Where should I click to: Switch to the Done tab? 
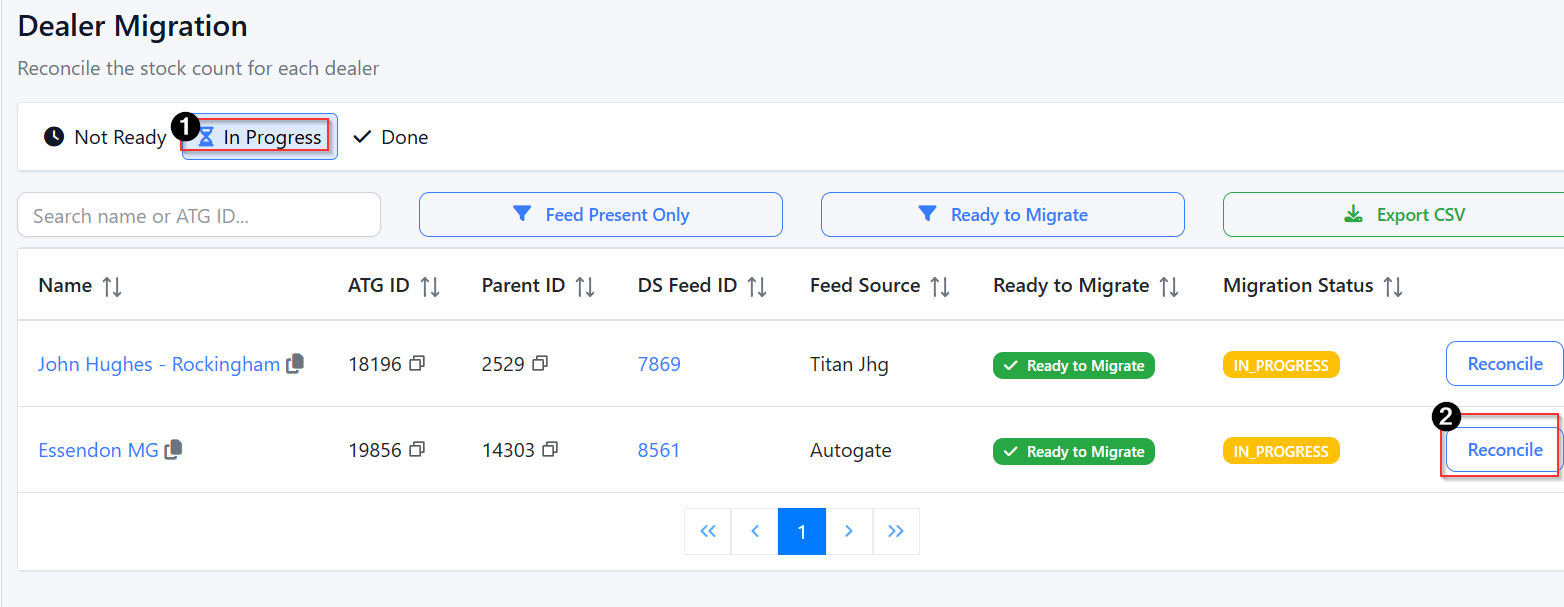click(391, 137)
